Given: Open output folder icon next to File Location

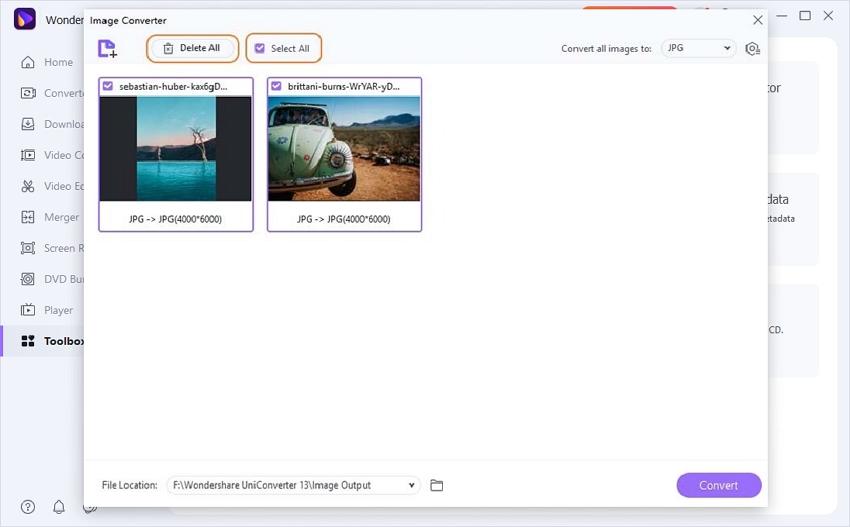Looking at the screenshot, I should (436, 485).
